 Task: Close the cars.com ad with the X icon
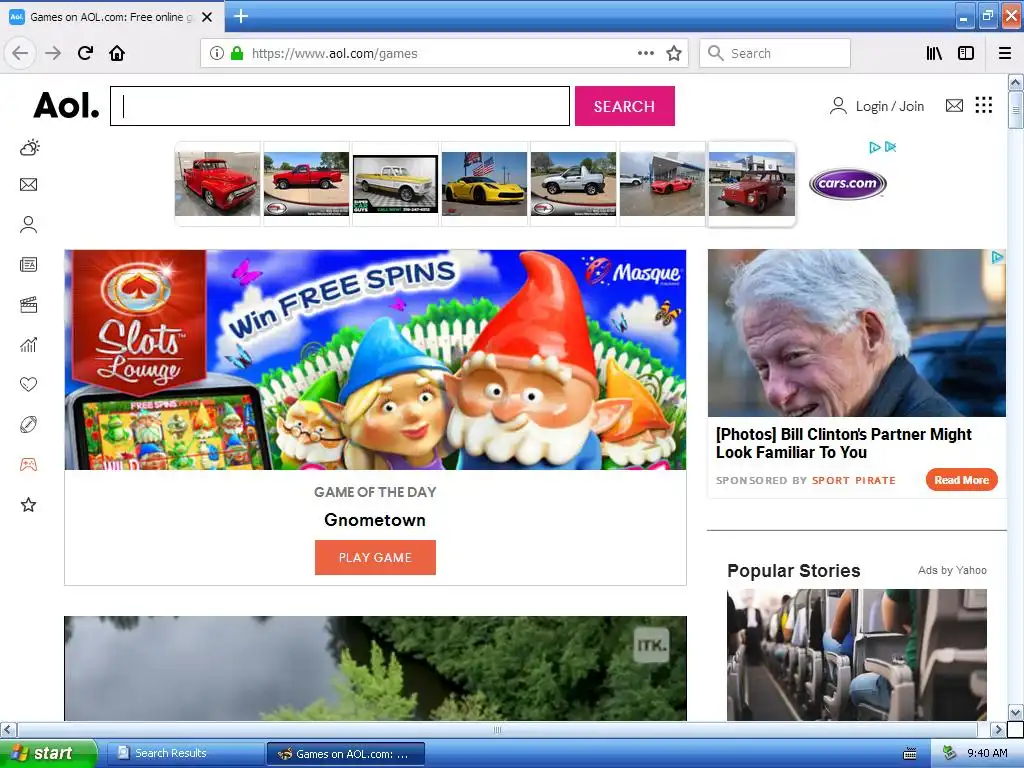pyautogui.click(x=890, y=147)
